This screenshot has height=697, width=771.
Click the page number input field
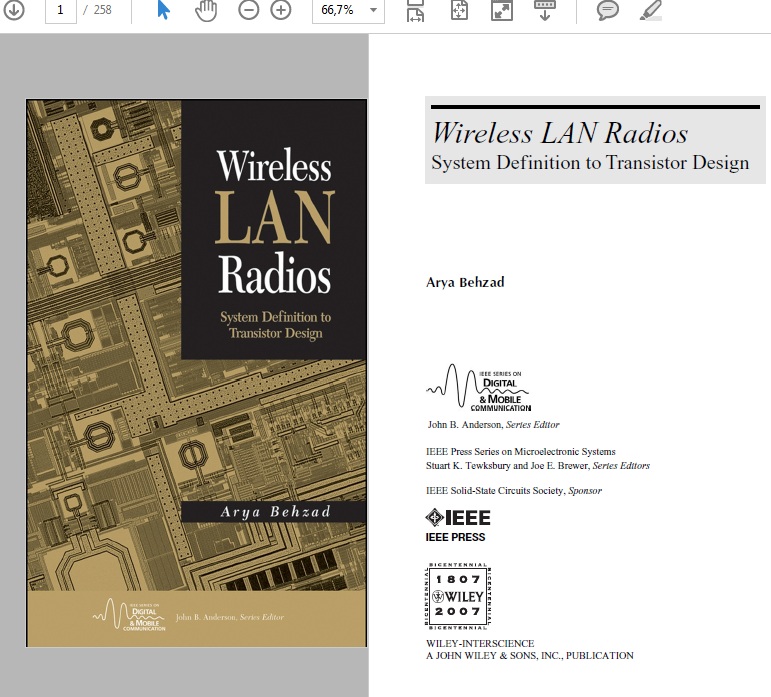61,10
